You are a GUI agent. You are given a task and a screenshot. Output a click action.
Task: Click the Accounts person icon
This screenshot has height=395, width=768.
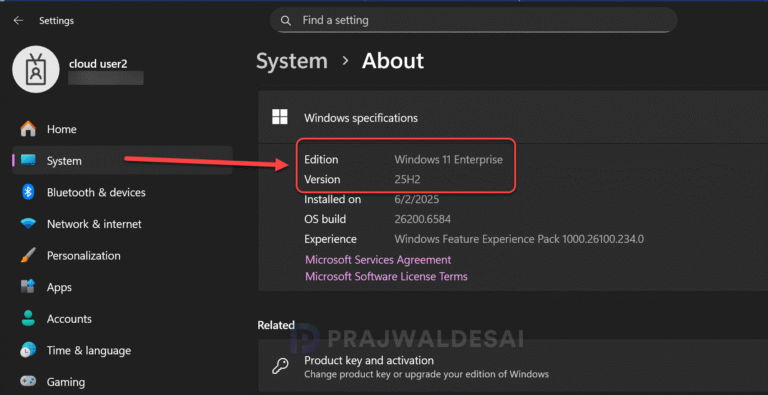[28, 319]
